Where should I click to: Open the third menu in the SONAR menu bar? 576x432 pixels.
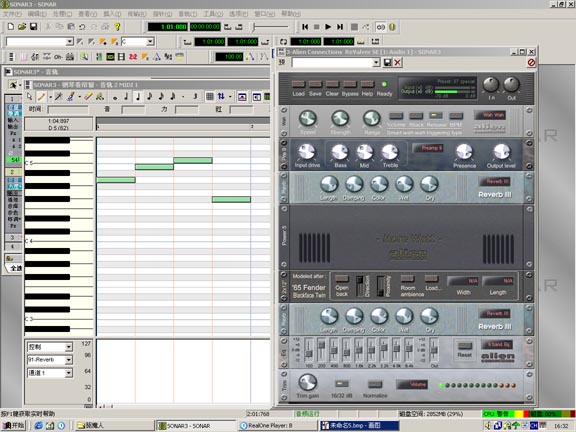[62, 14]
